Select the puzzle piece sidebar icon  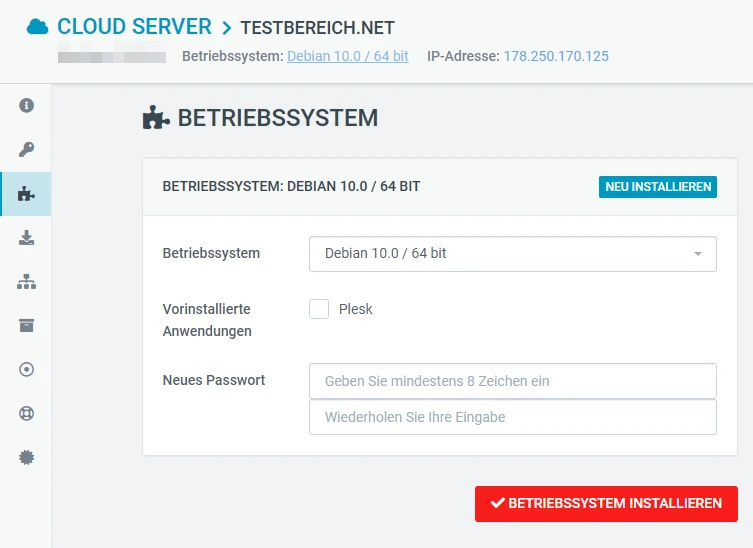pos(27,194)
